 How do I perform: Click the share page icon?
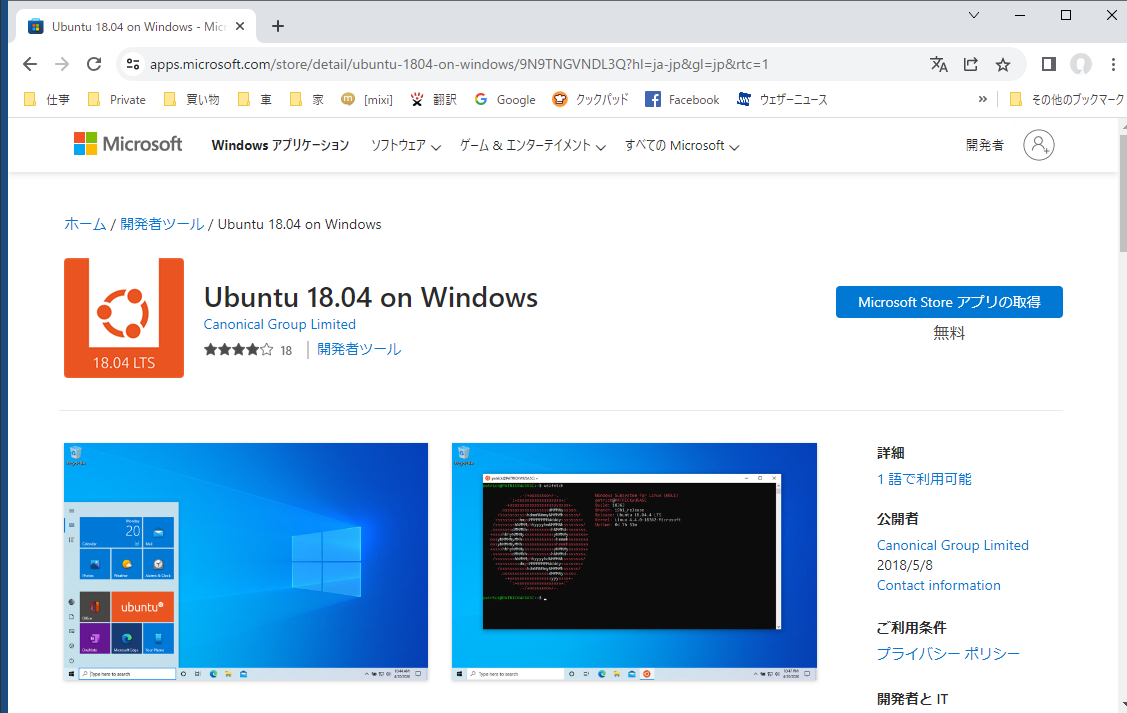[x=971, y=64]
